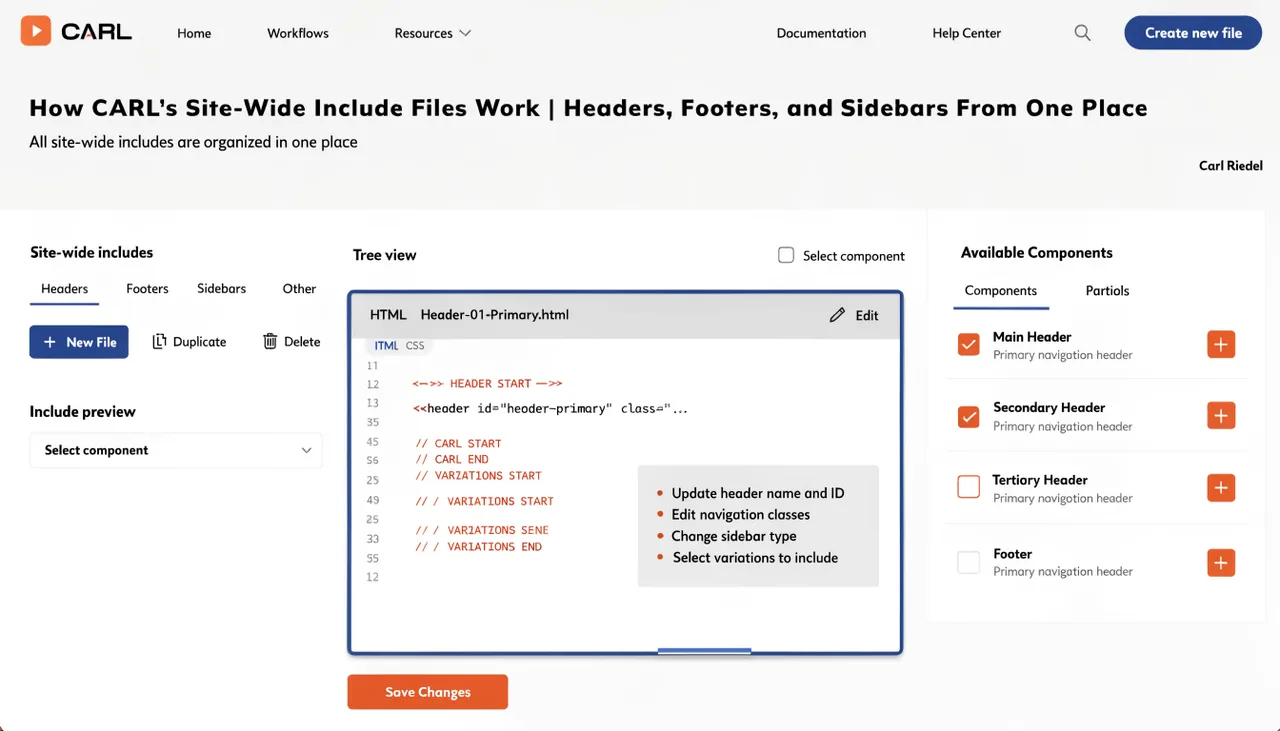
Task: Add Footer with plus icon
Action: [x=1221, y=562]
